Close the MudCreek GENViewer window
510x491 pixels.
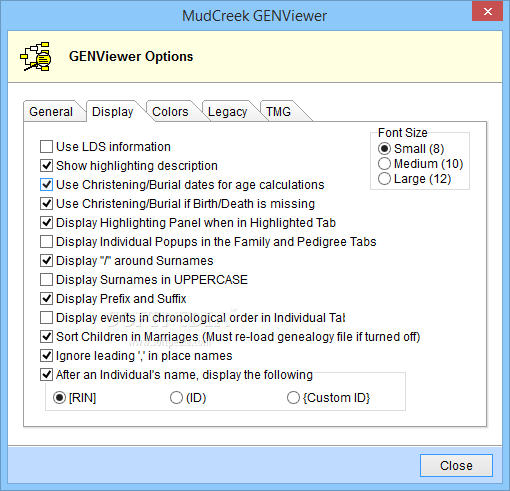[x=487, y=11]
